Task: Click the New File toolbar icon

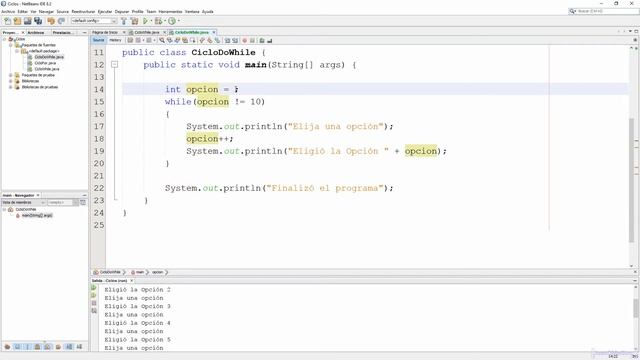Action: [7, 21]
